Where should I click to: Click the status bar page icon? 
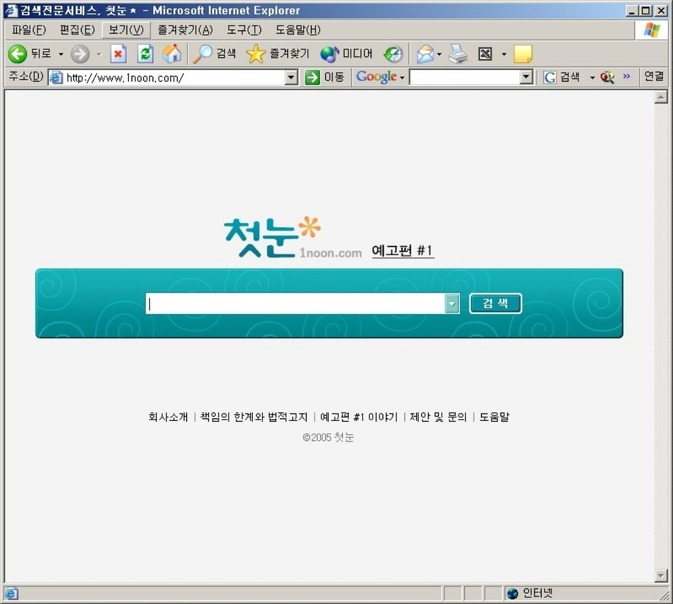(11, 594)
